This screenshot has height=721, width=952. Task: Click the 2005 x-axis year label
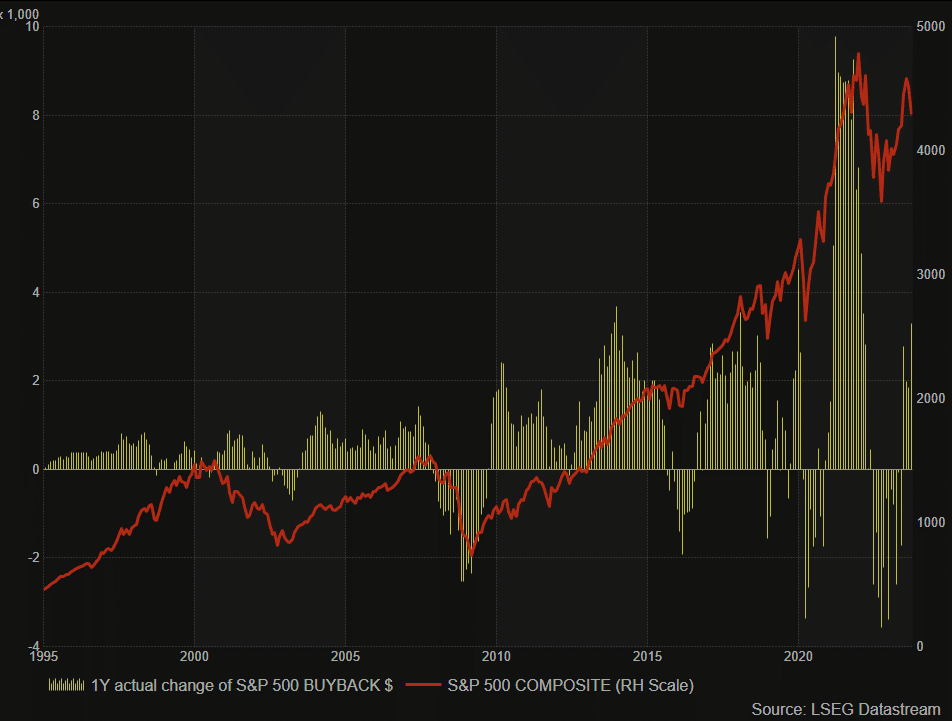tap(345, 656)
